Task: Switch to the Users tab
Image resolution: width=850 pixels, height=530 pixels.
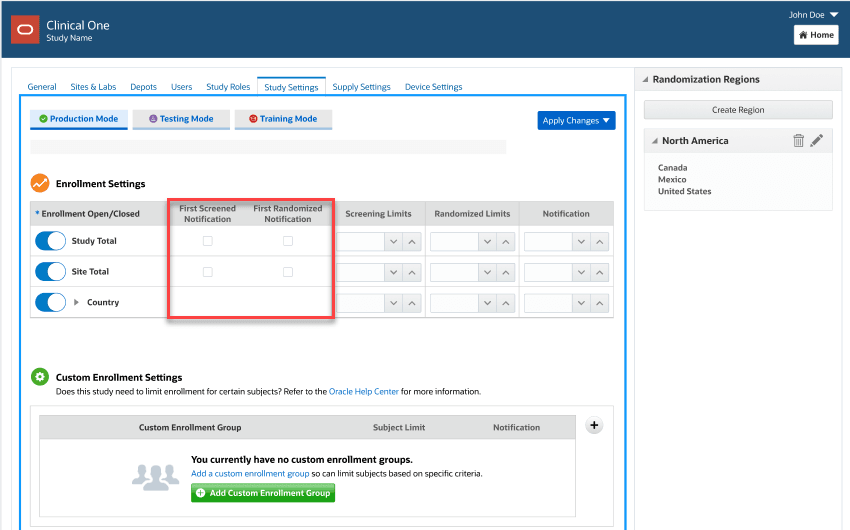Action: tap(182, 87)
